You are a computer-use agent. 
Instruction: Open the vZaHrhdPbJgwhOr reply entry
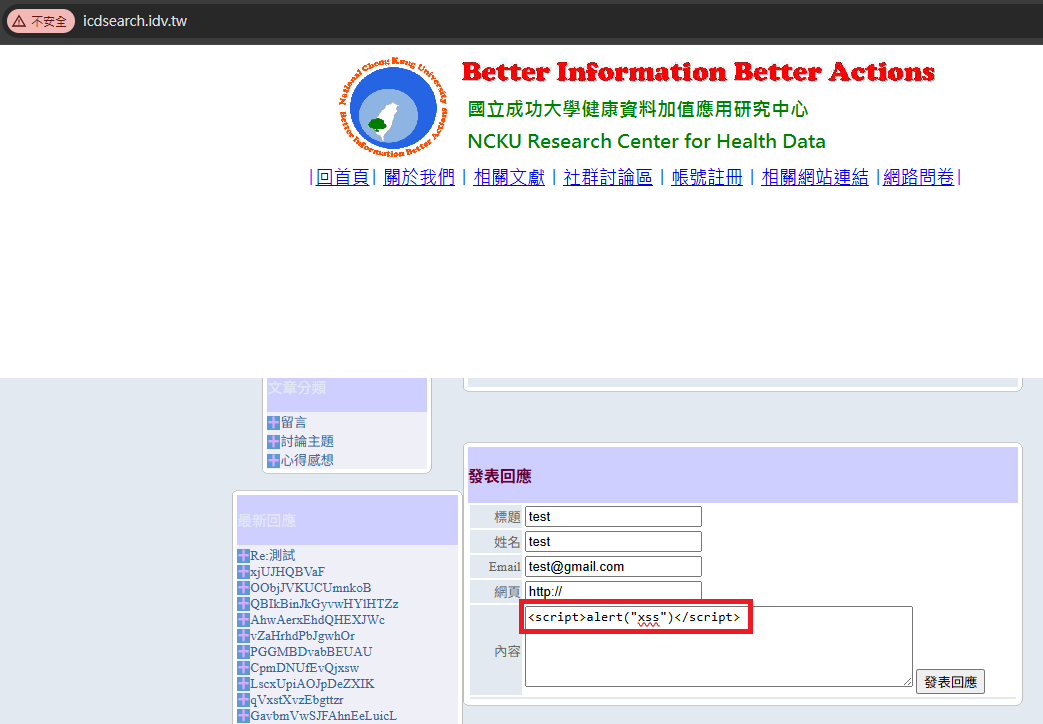coord(303,635)
